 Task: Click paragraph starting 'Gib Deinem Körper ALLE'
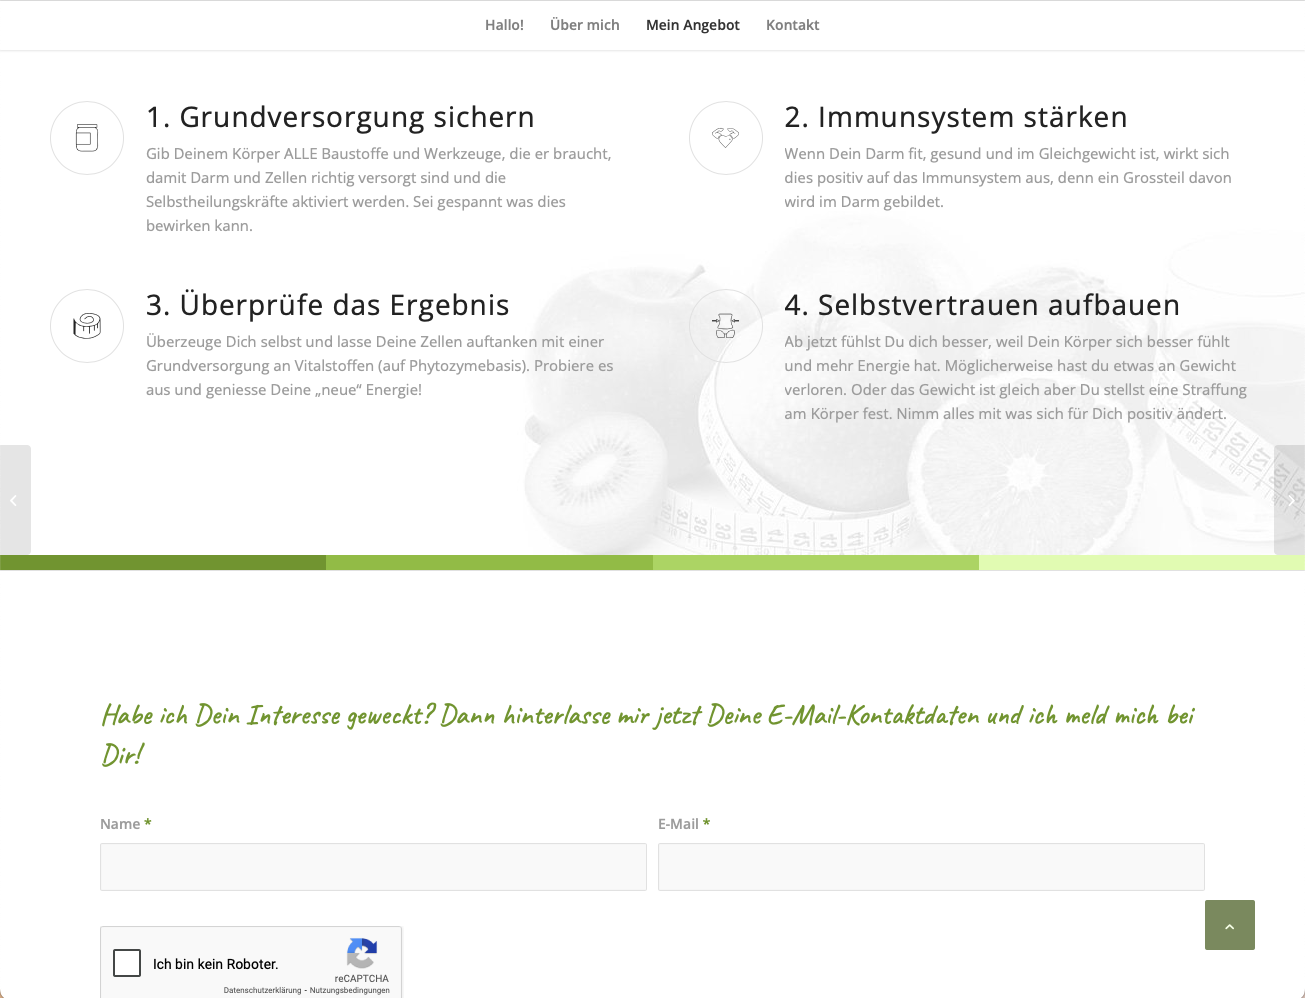pyautogui.click(x=380, y=190)
